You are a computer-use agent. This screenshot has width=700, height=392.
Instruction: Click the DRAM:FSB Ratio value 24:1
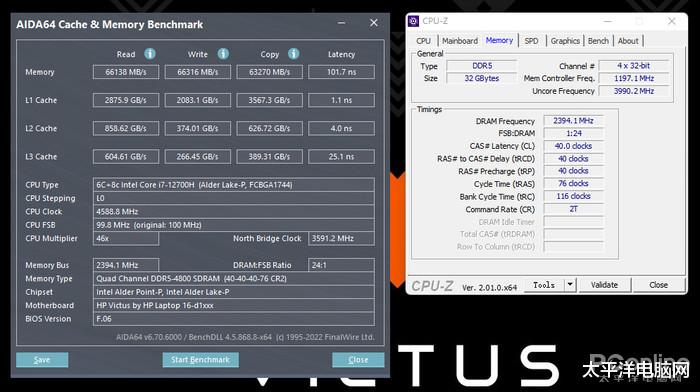(342, 265)
